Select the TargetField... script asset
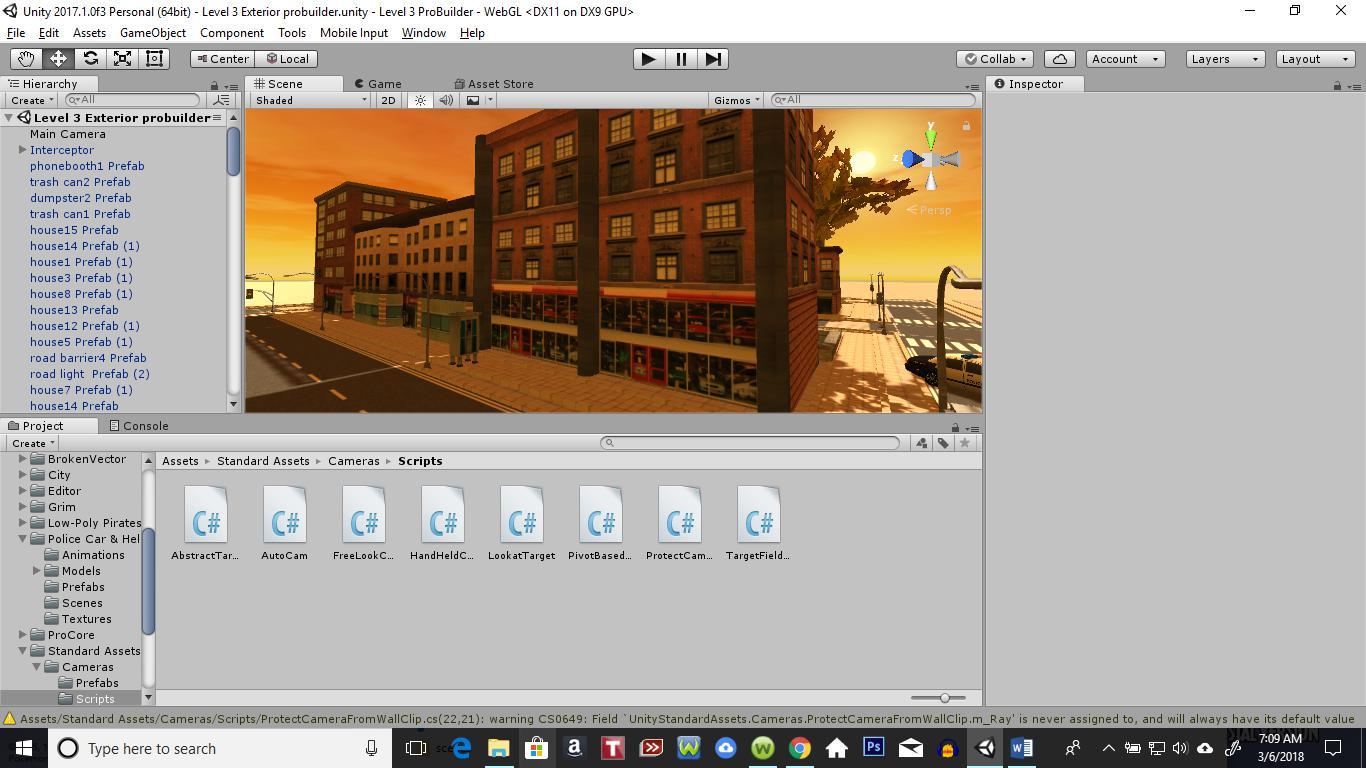1366x768 pixels. click(x=758, y=523)
